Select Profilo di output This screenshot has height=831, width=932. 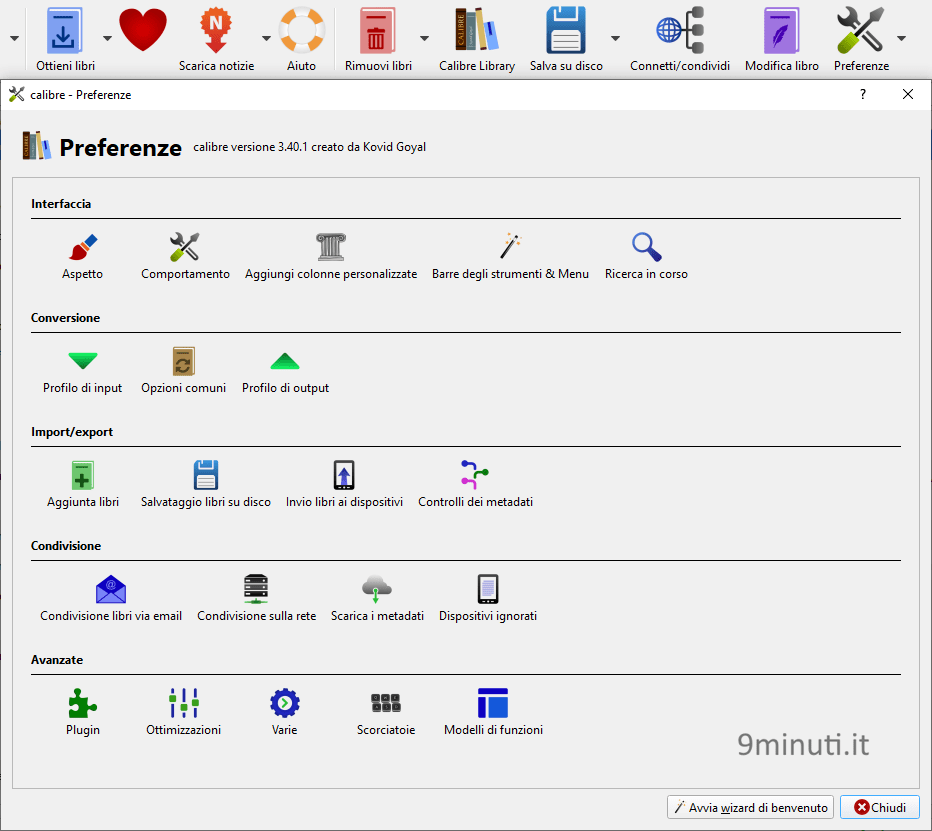pyautogui.click(x=285, y=370)
